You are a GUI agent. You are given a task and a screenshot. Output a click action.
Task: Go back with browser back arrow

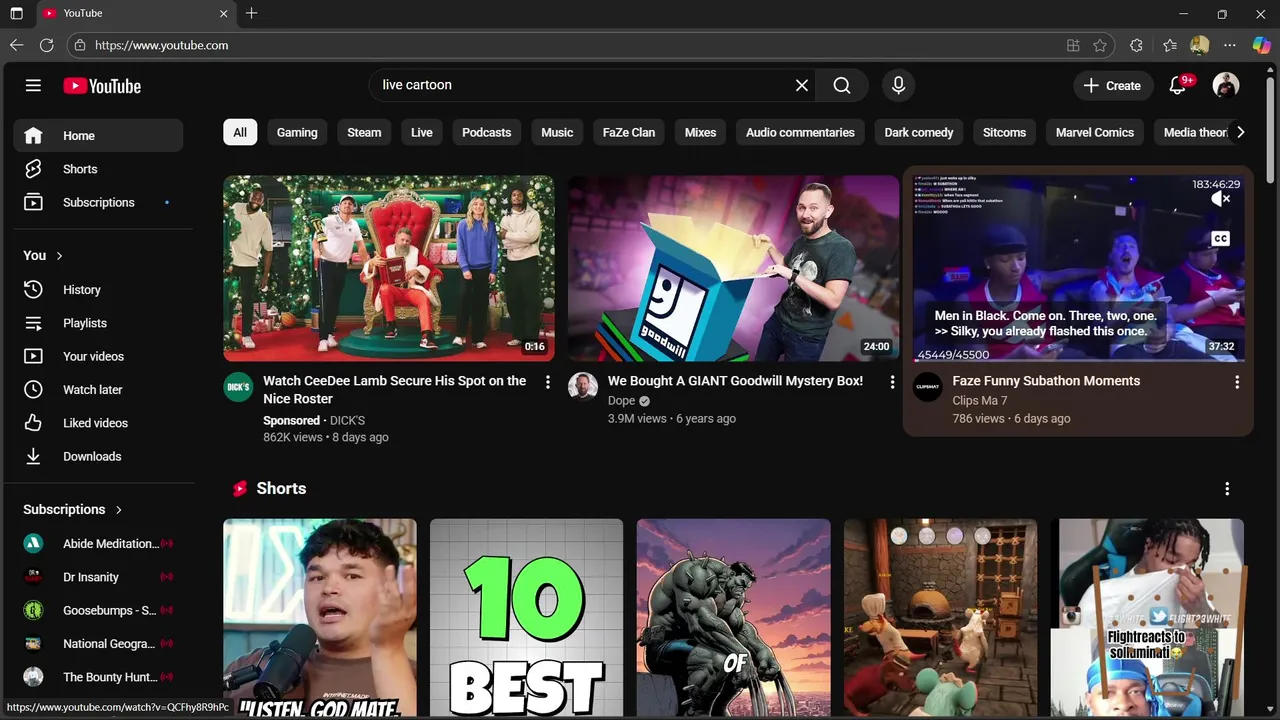(x=16, y=45)
